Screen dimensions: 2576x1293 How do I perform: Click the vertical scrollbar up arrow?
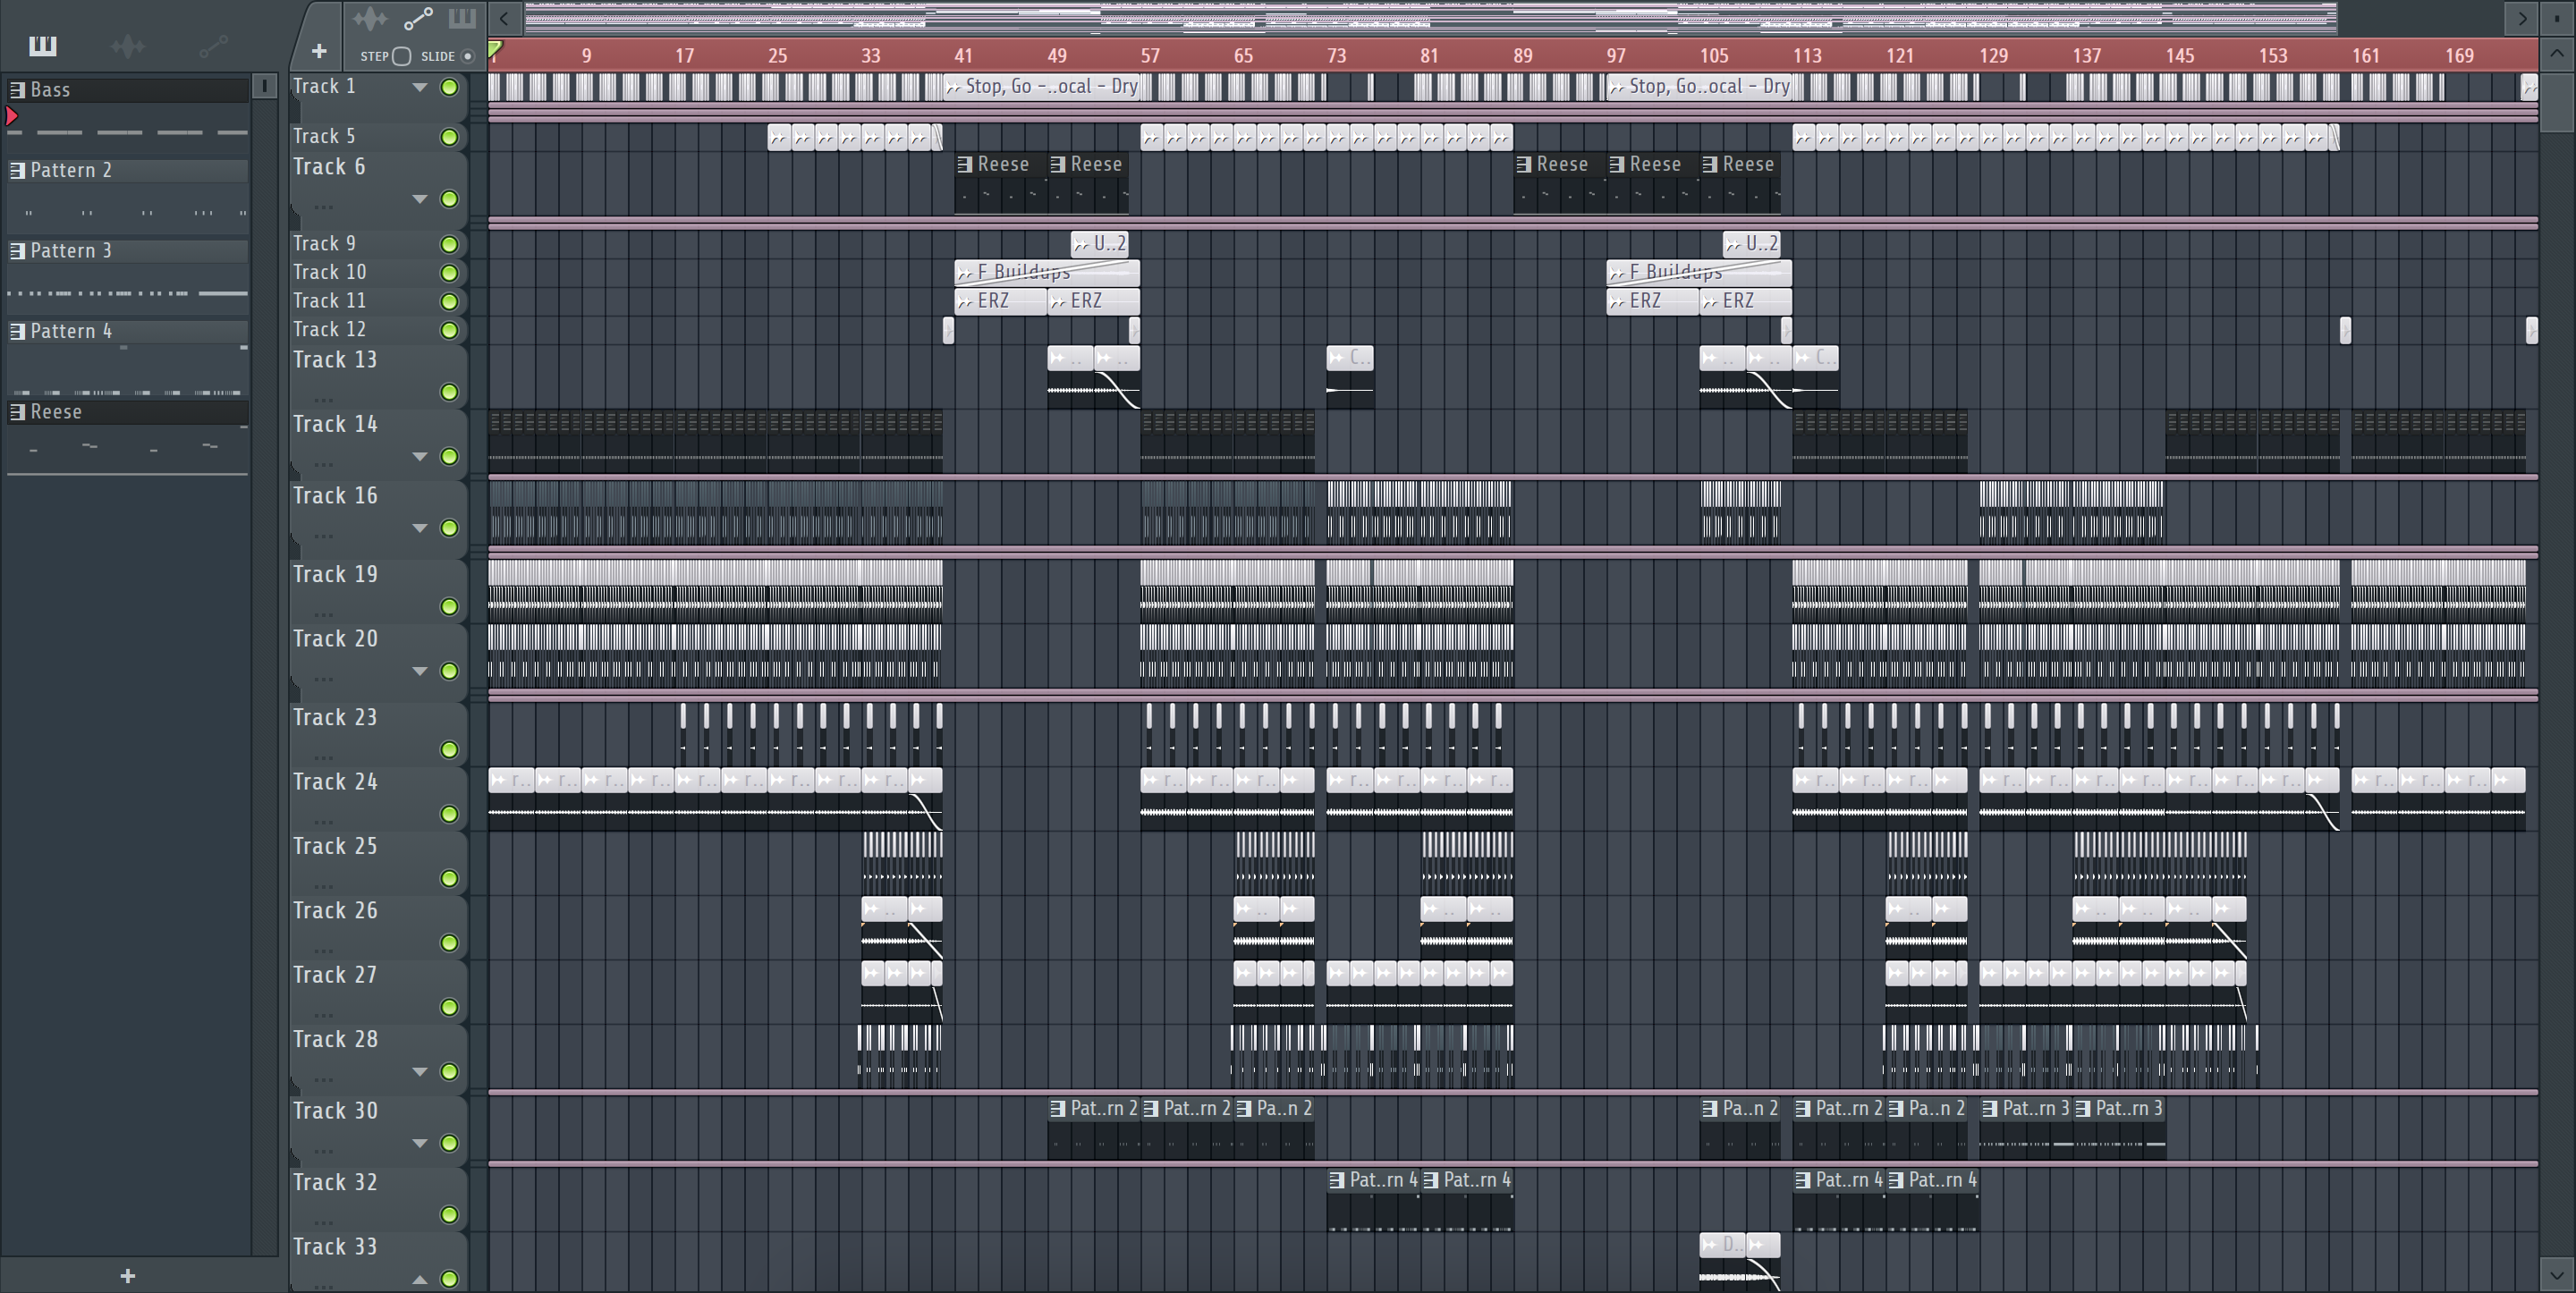point(2557,53)
